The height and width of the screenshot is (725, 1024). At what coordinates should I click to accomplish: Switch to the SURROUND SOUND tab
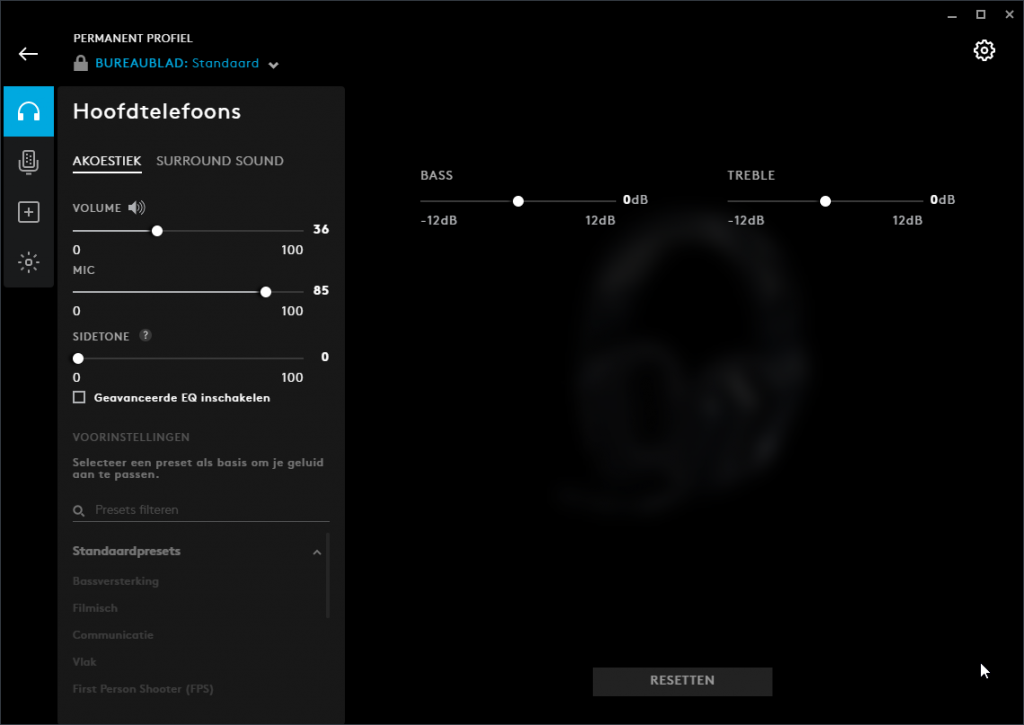[219, 161]
